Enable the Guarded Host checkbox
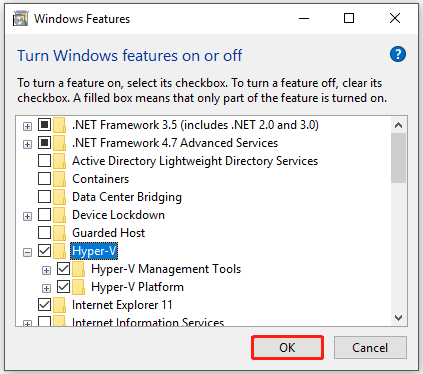The image size is (423, 374). click(44, 233)
